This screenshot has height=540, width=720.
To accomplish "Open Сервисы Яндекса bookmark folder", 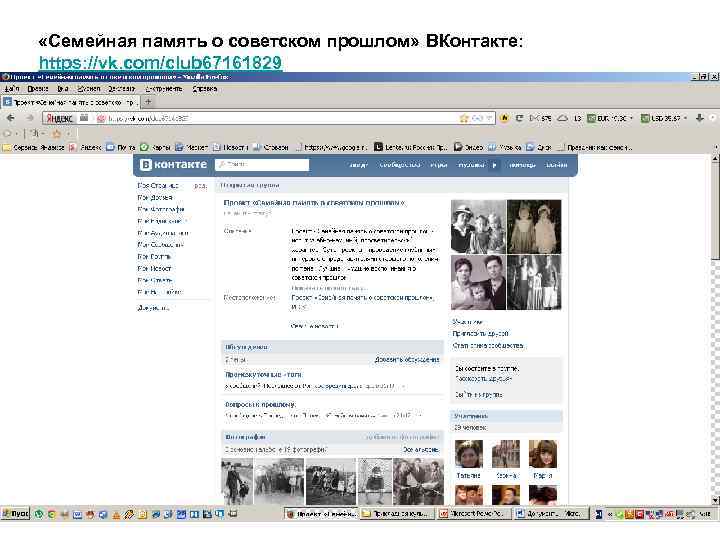I will click(x=34, y=147).
